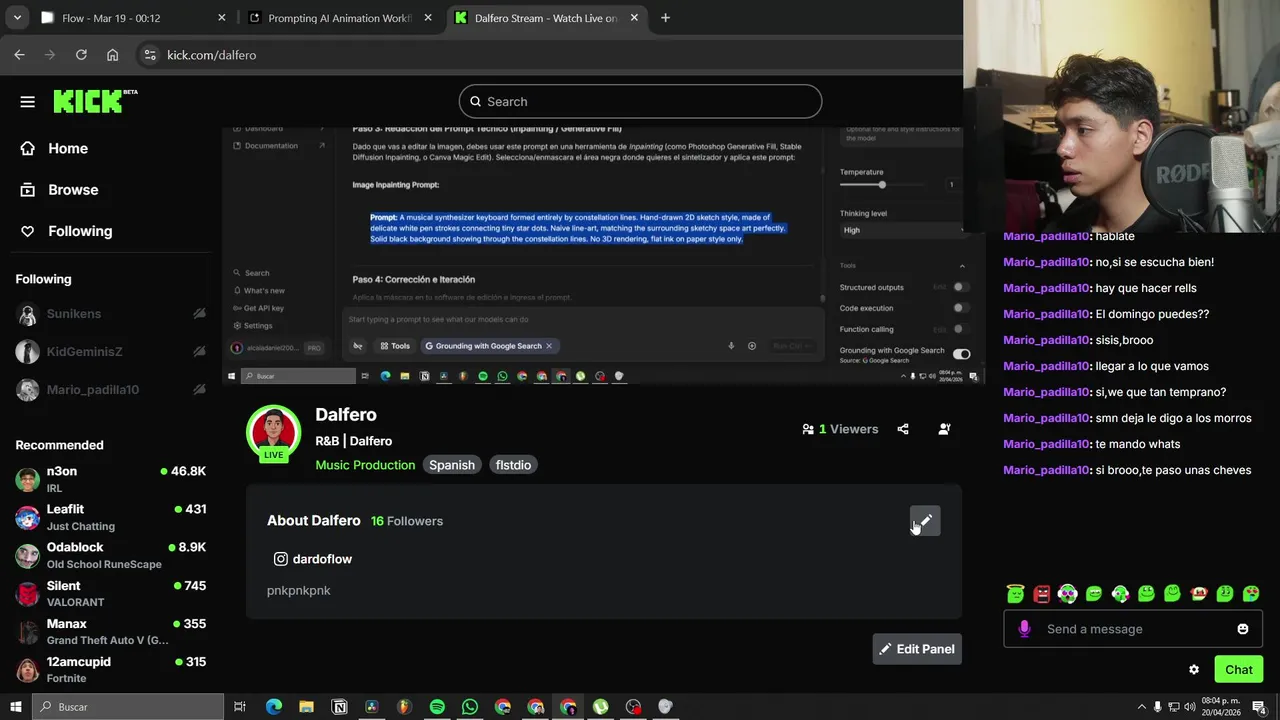Screen dimensions: 1280x720
Task: Select the Music Production category link
Action: click(365, 465)
